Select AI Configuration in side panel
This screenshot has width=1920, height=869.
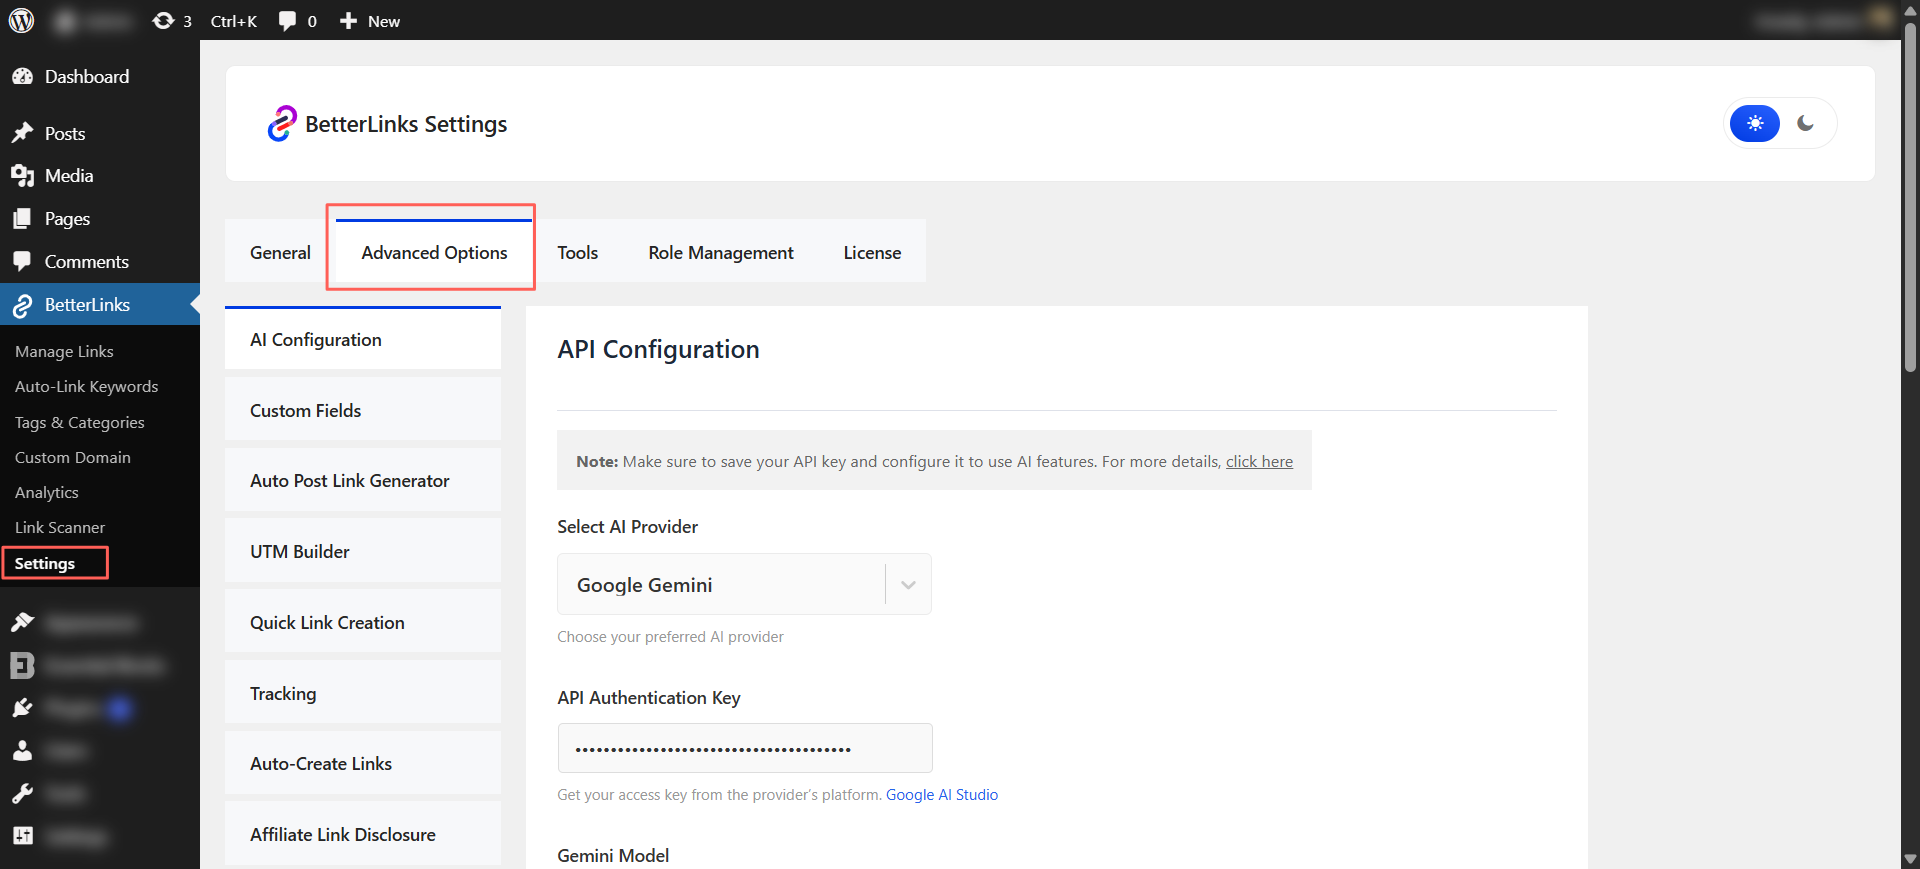click(x=363, y=340)
